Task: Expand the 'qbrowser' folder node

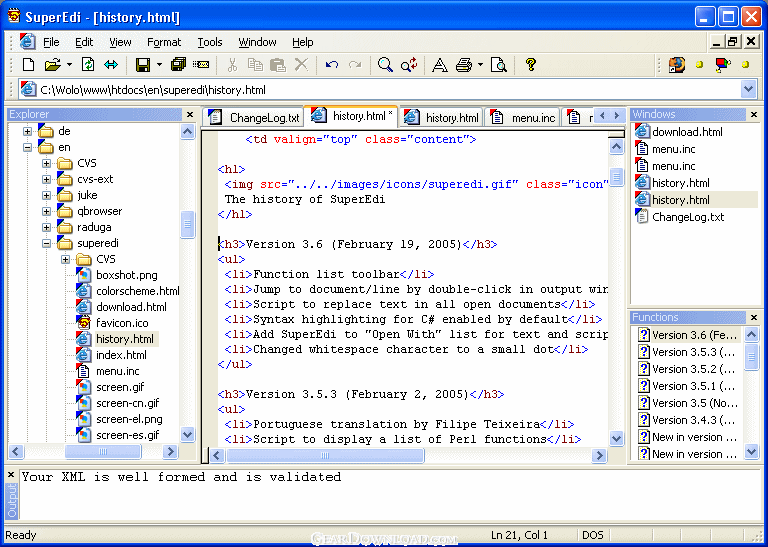Action: (x=46, y=211)
